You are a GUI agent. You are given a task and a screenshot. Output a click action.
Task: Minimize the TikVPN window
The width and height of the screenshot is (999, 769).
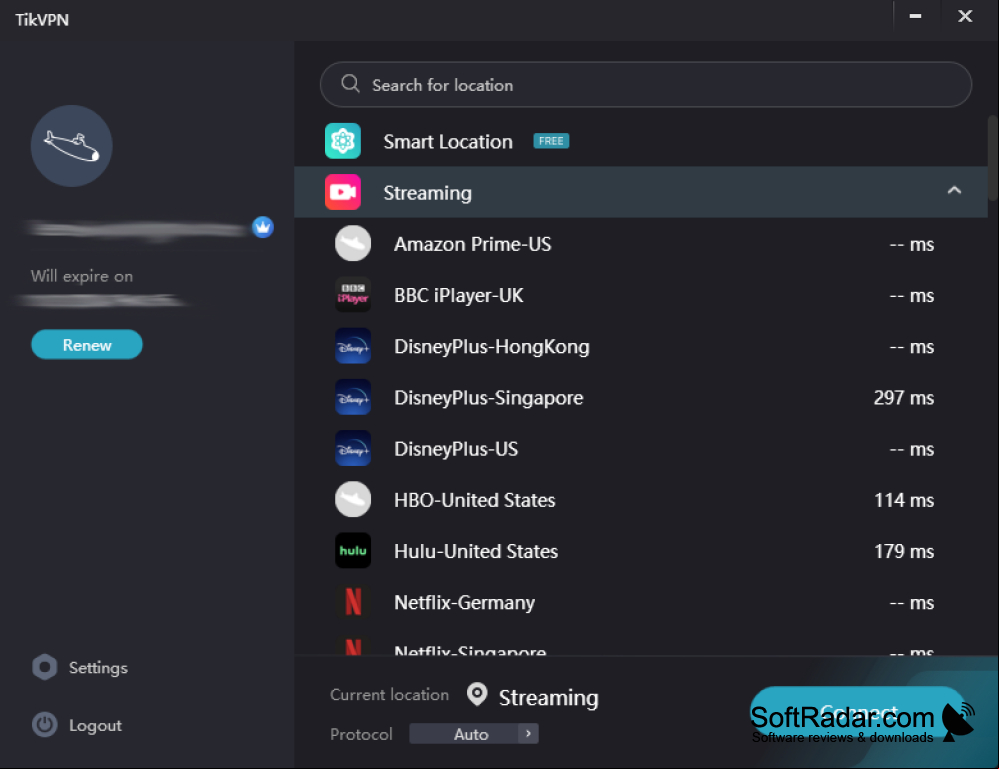(915, 16)
